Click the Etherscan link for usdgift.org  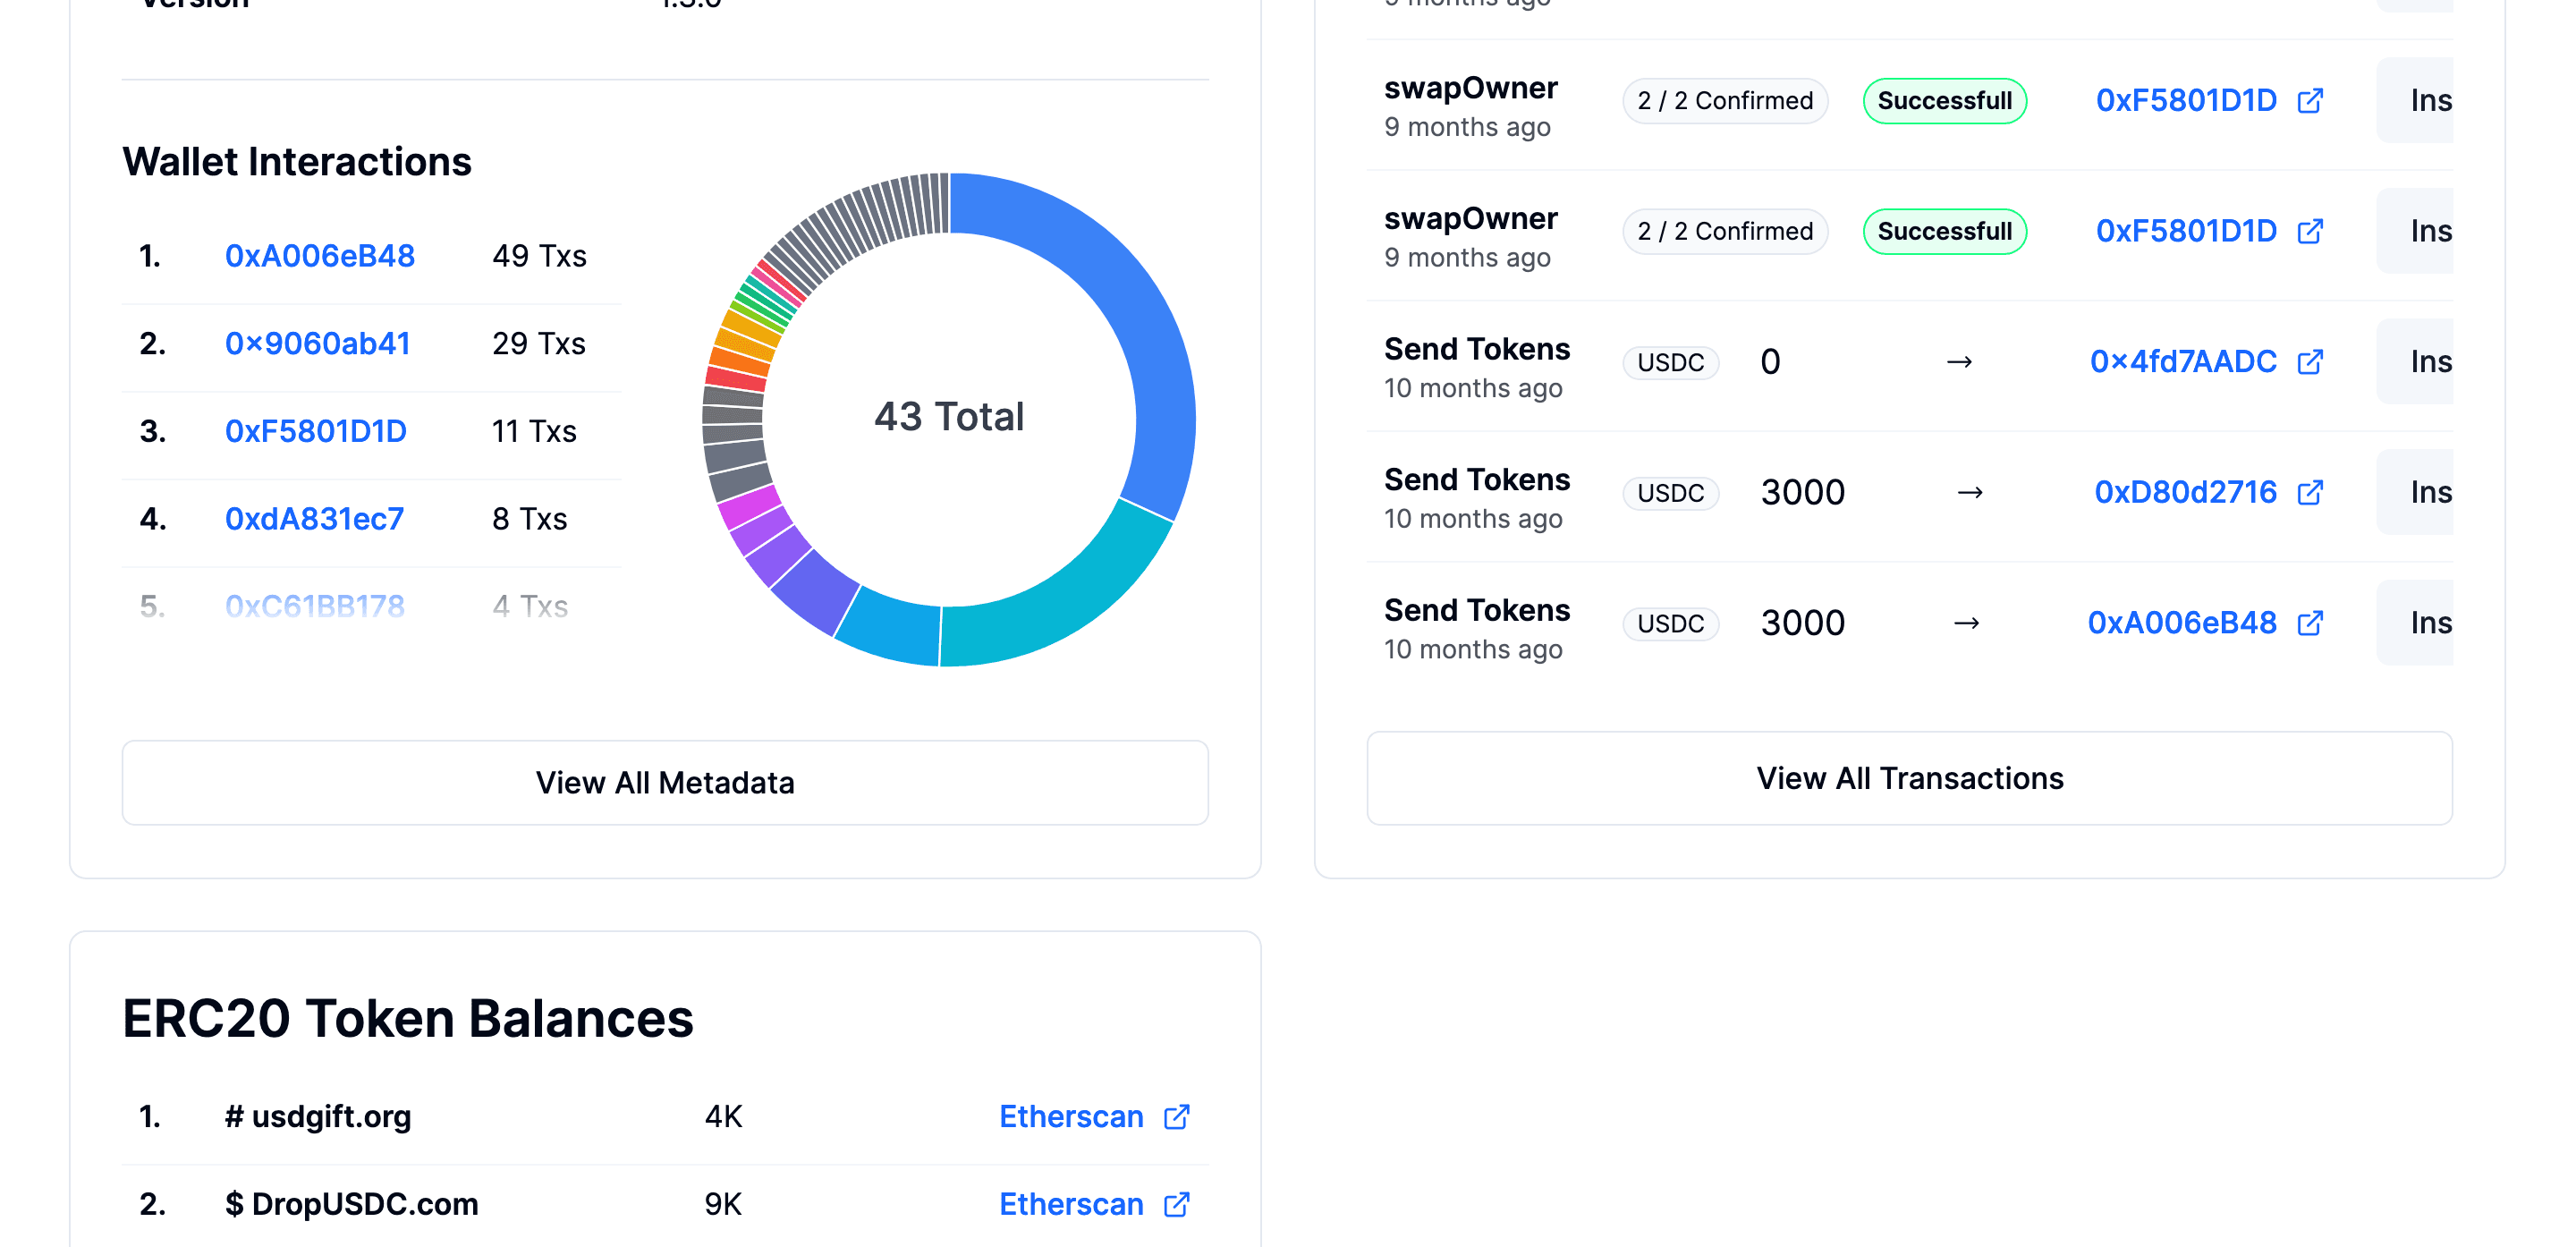(1071, 1116)
